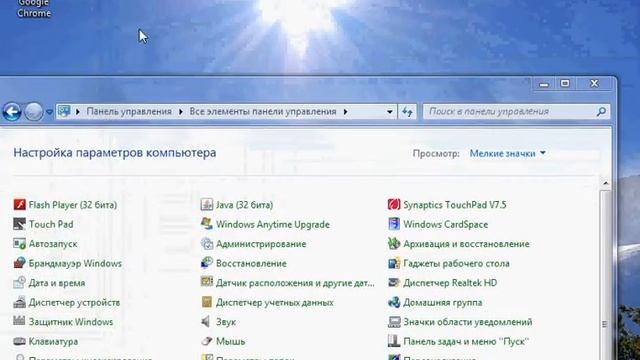
Task: Open the Flash Player (32 бита) link
Action: [x=73, y=205]
